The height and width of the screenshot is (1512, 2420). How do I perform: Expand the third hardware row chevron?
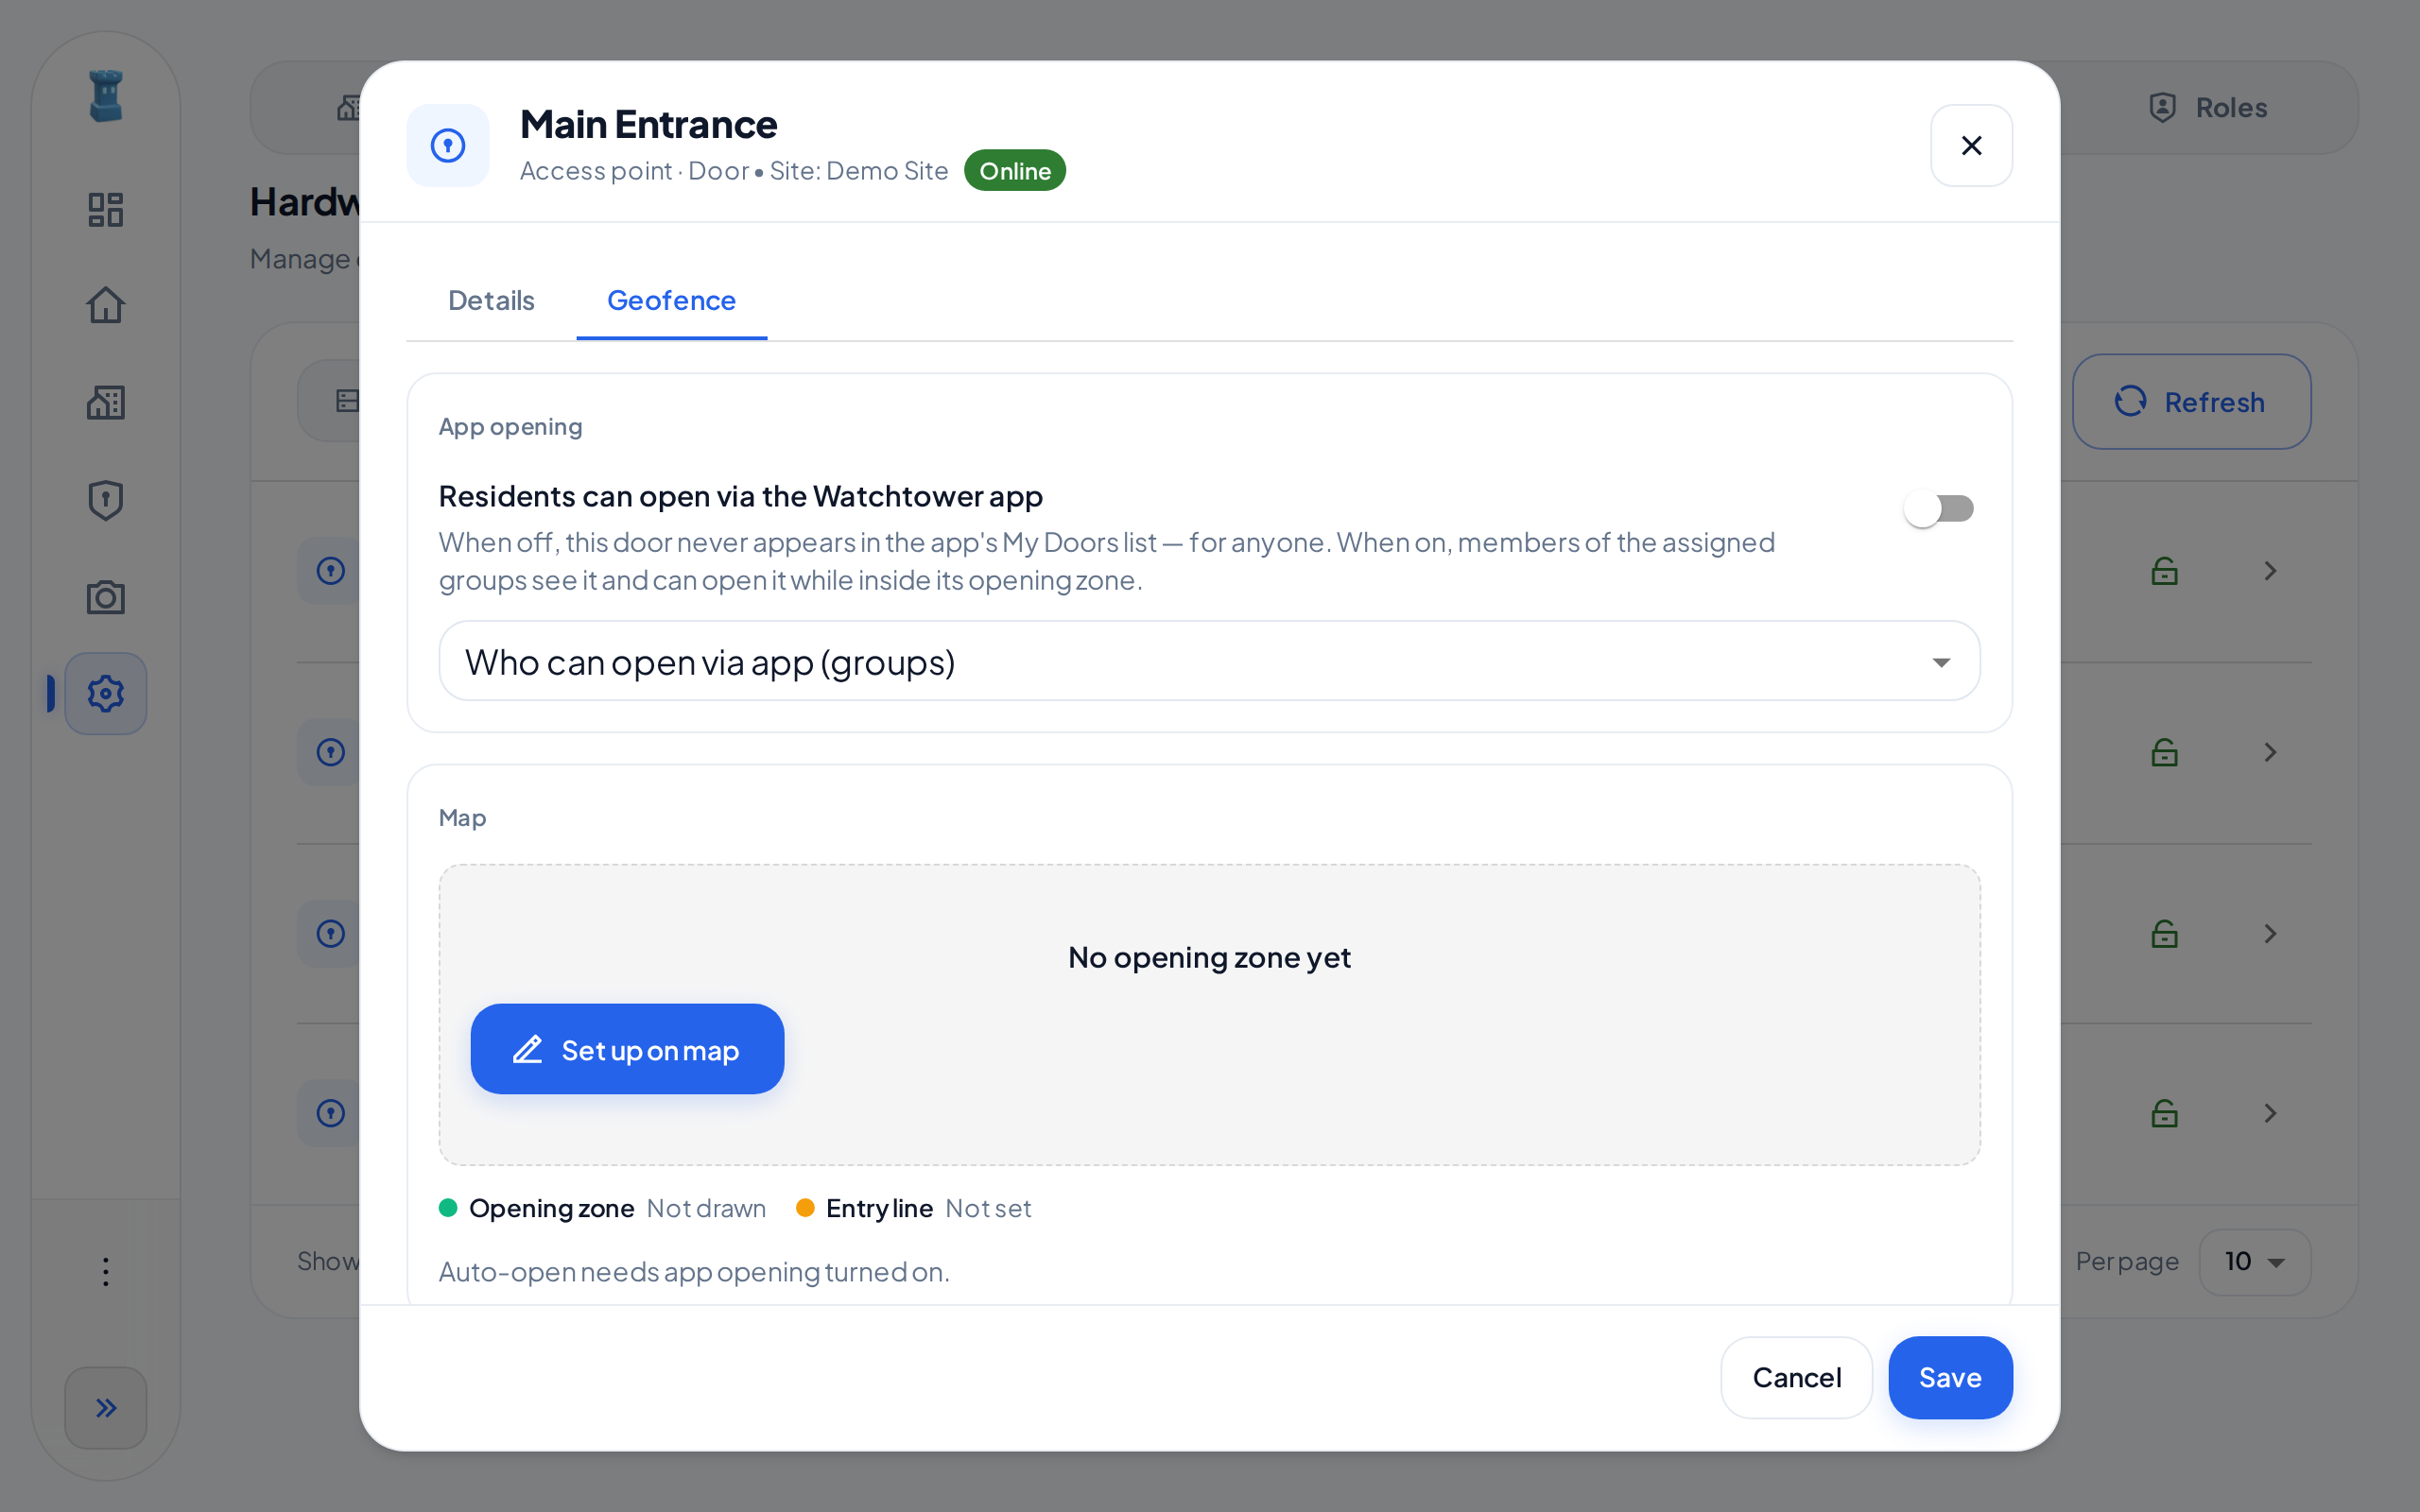click(x=2270, y=933)
